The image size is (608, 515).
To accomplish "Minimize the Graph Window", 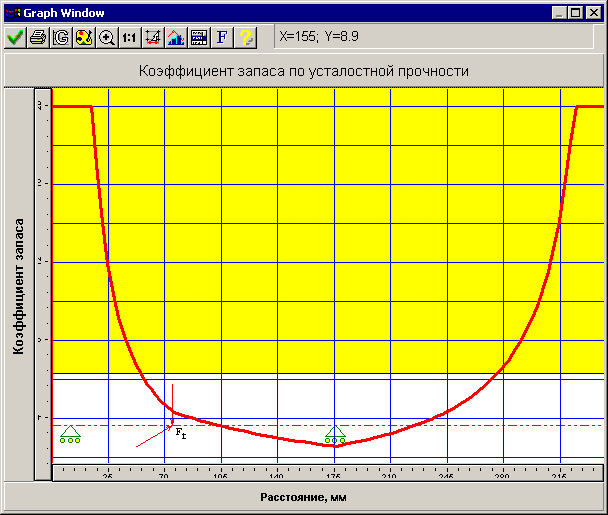I will (559, 13).
